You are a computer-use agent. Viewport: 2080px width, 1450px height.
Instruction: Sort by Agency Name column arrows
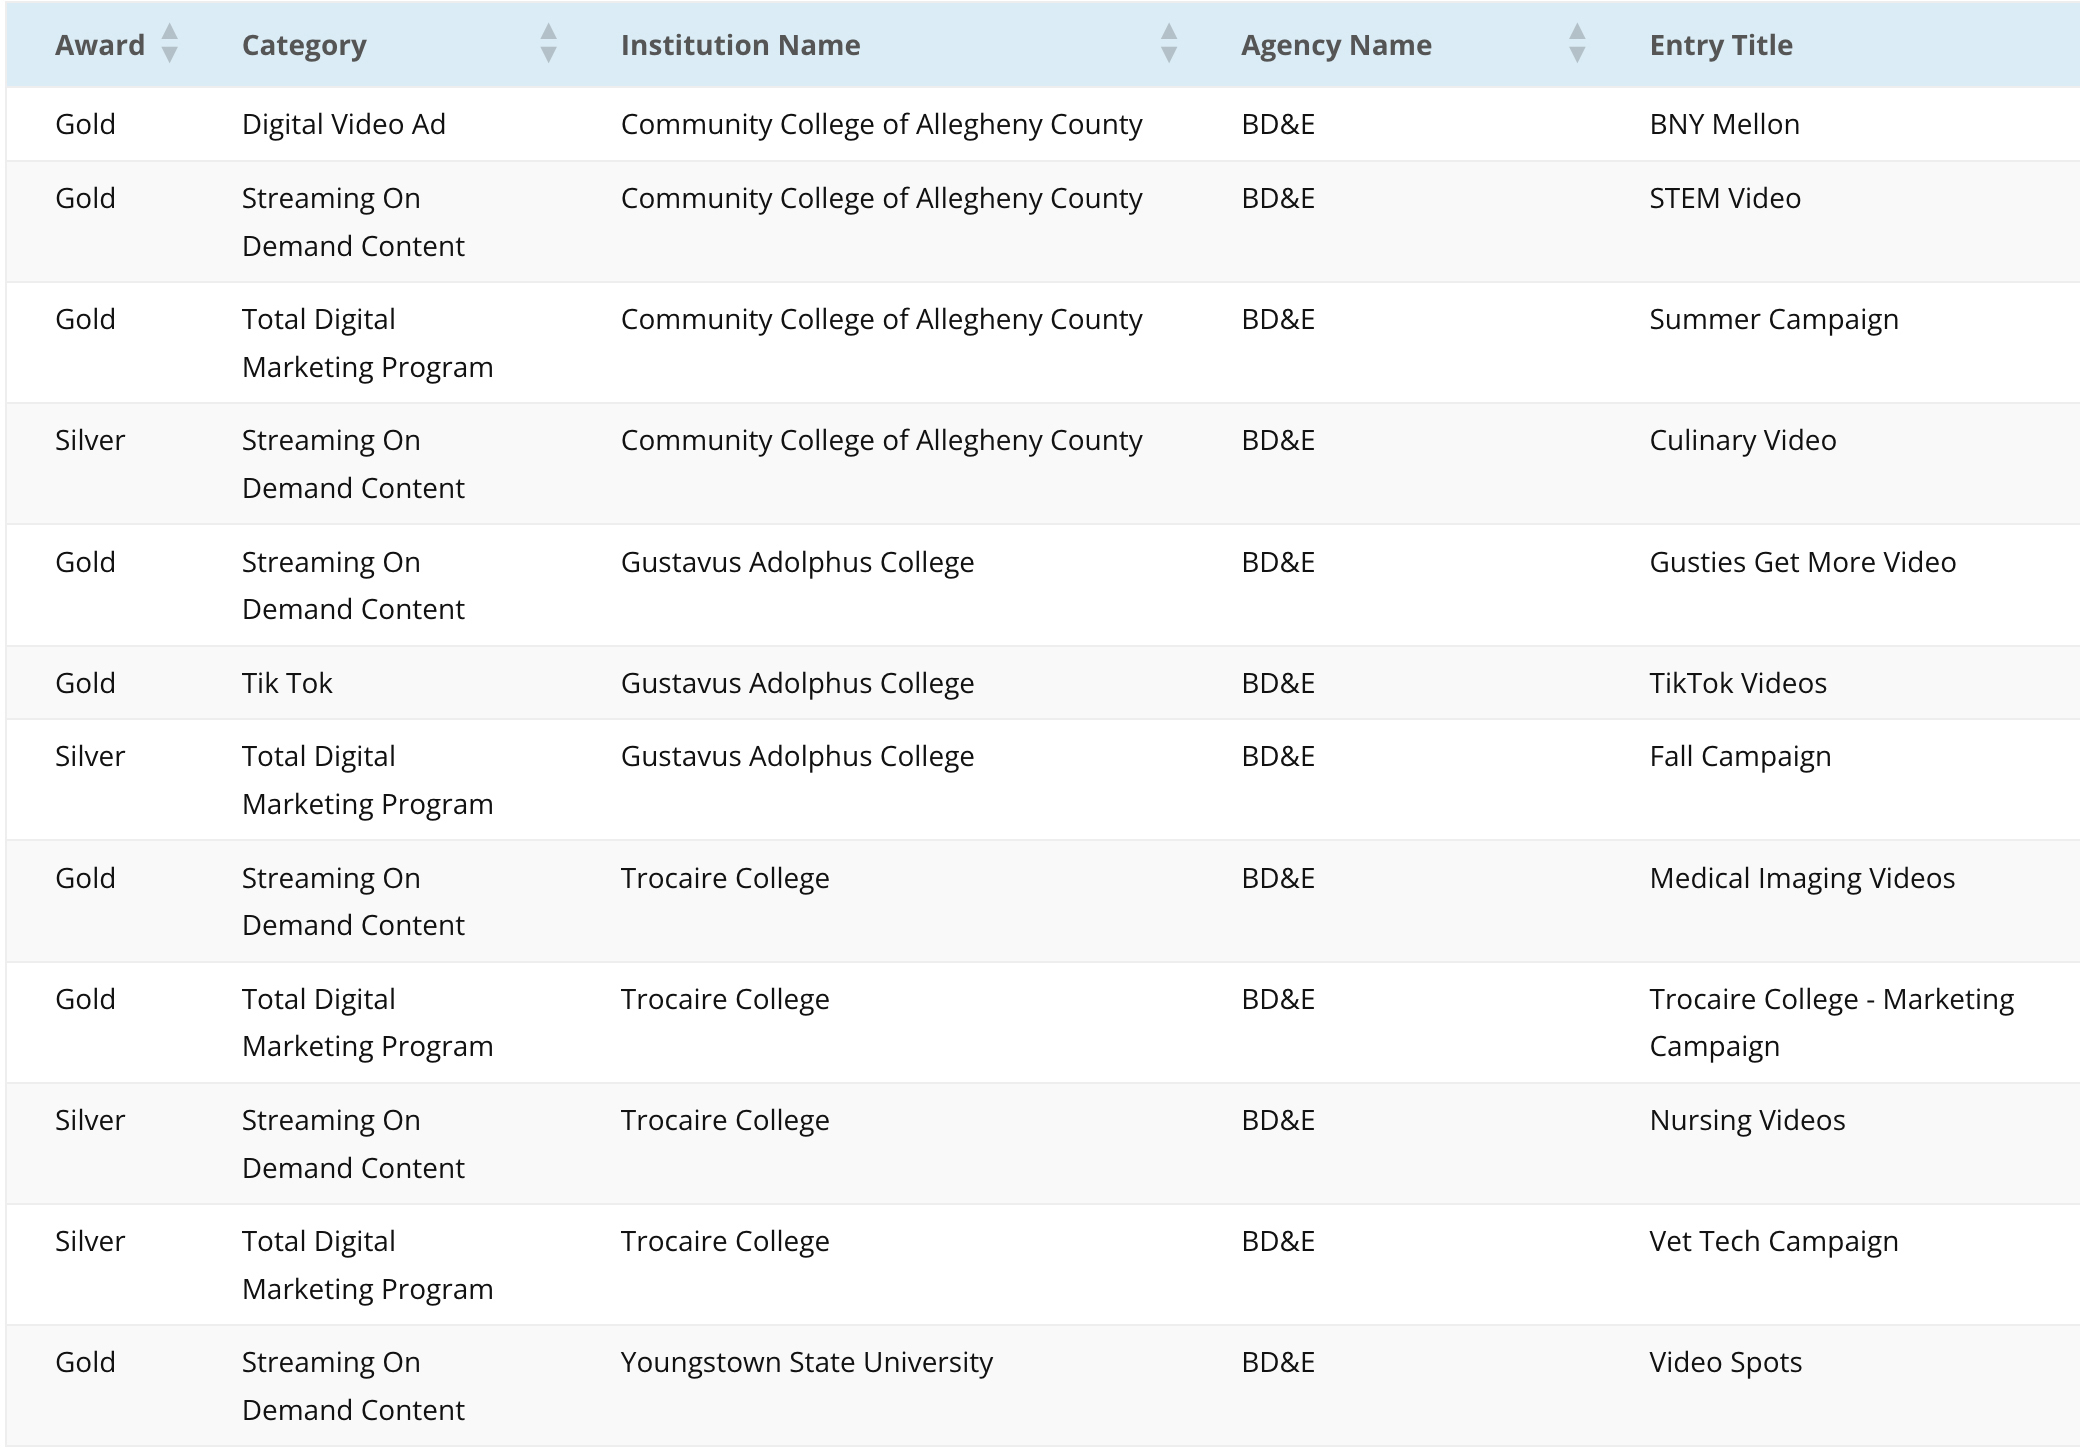tap(1577, 44)
